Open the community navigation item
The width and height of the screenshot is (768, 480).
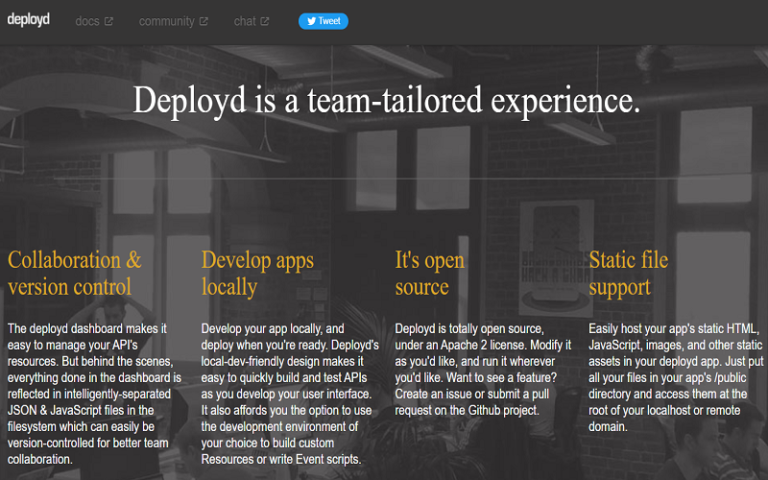166,21
